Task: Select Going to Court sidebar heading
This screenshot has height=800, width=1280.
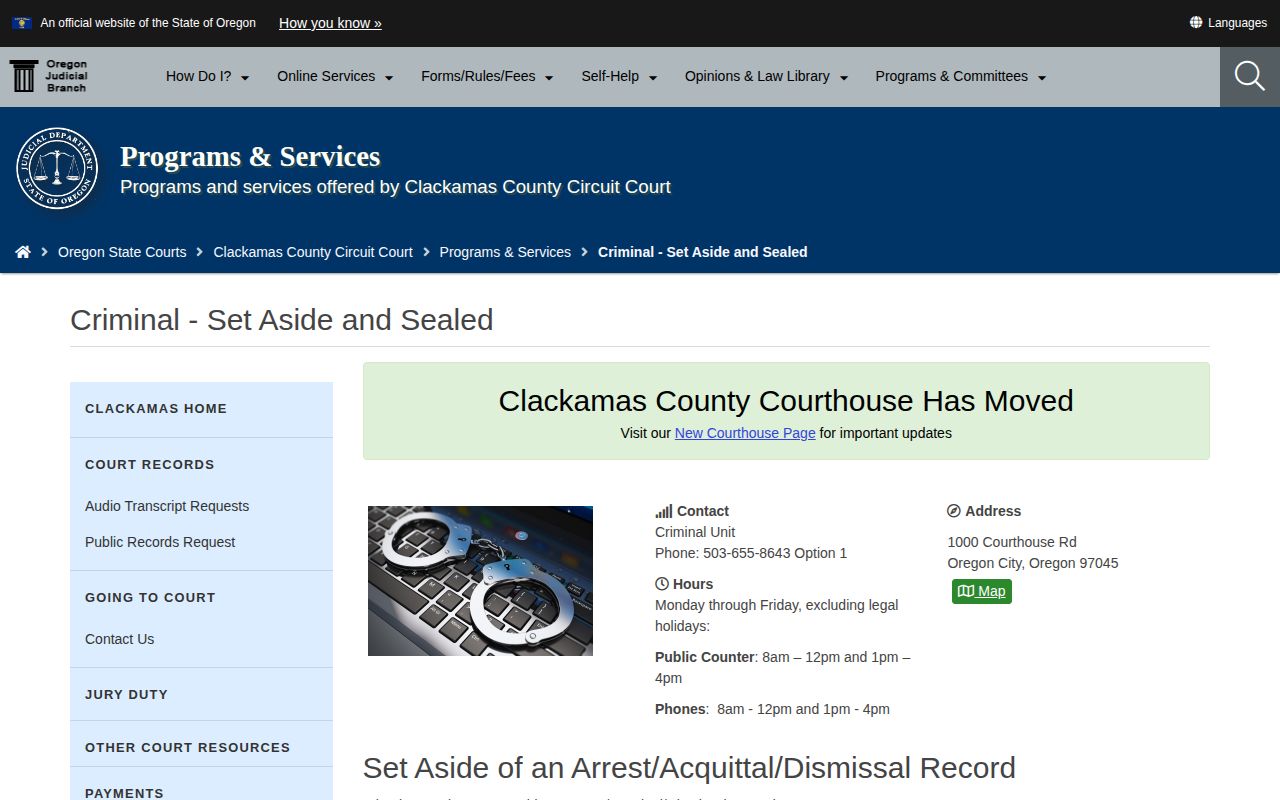Action: coord(150,597)
